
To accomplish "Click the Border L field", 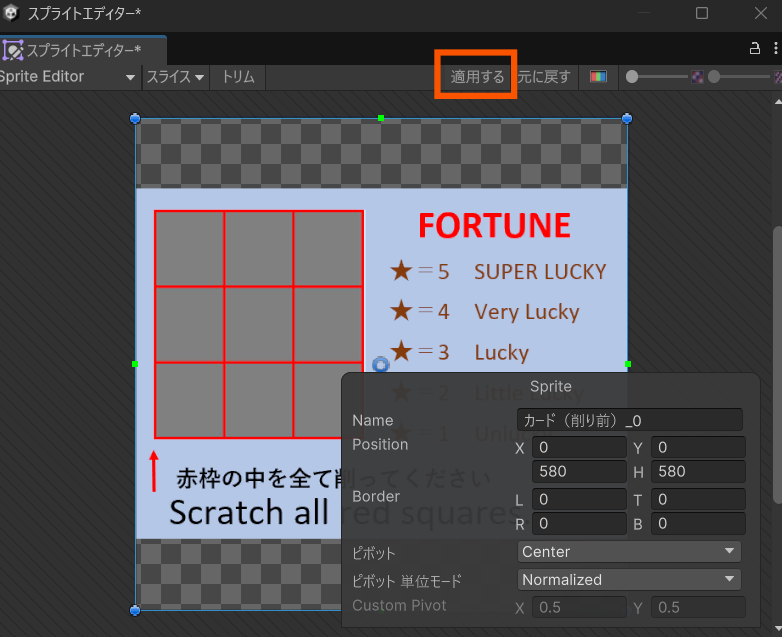I will [x=579, y=499].
